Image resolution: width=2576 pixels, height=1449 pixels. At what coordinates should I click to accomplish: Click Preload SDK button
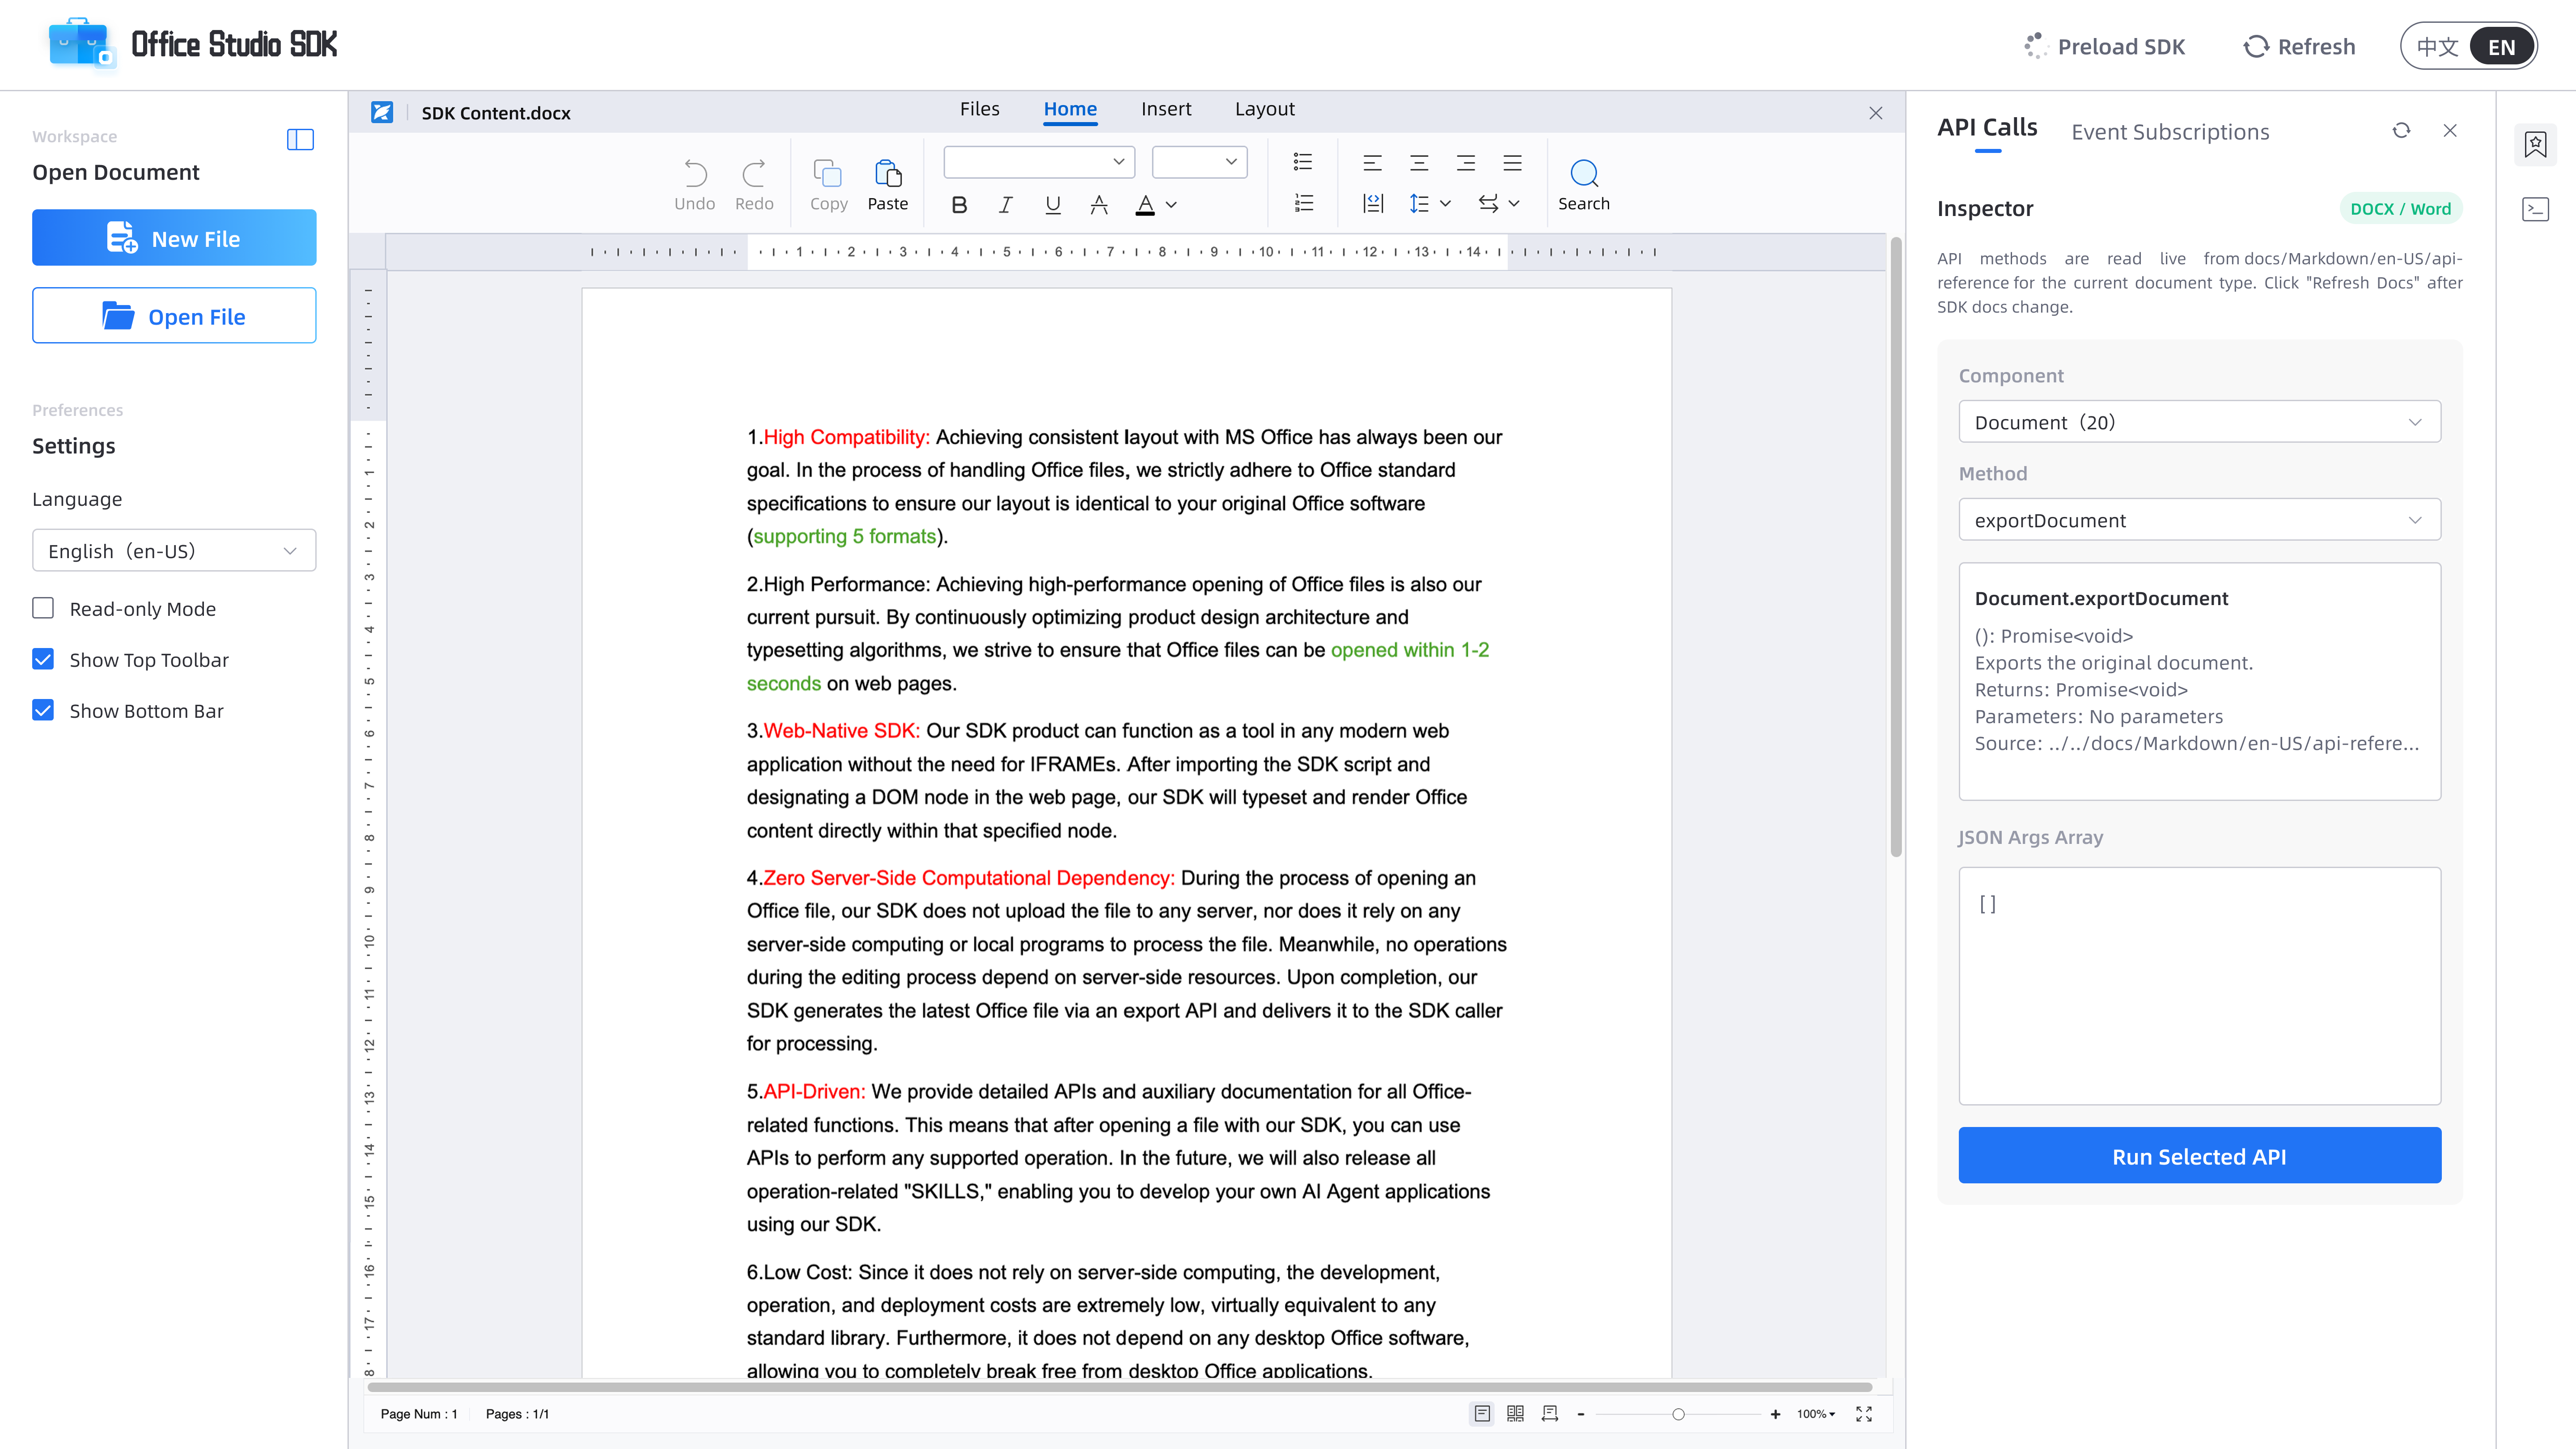(x=2105, y=47)
